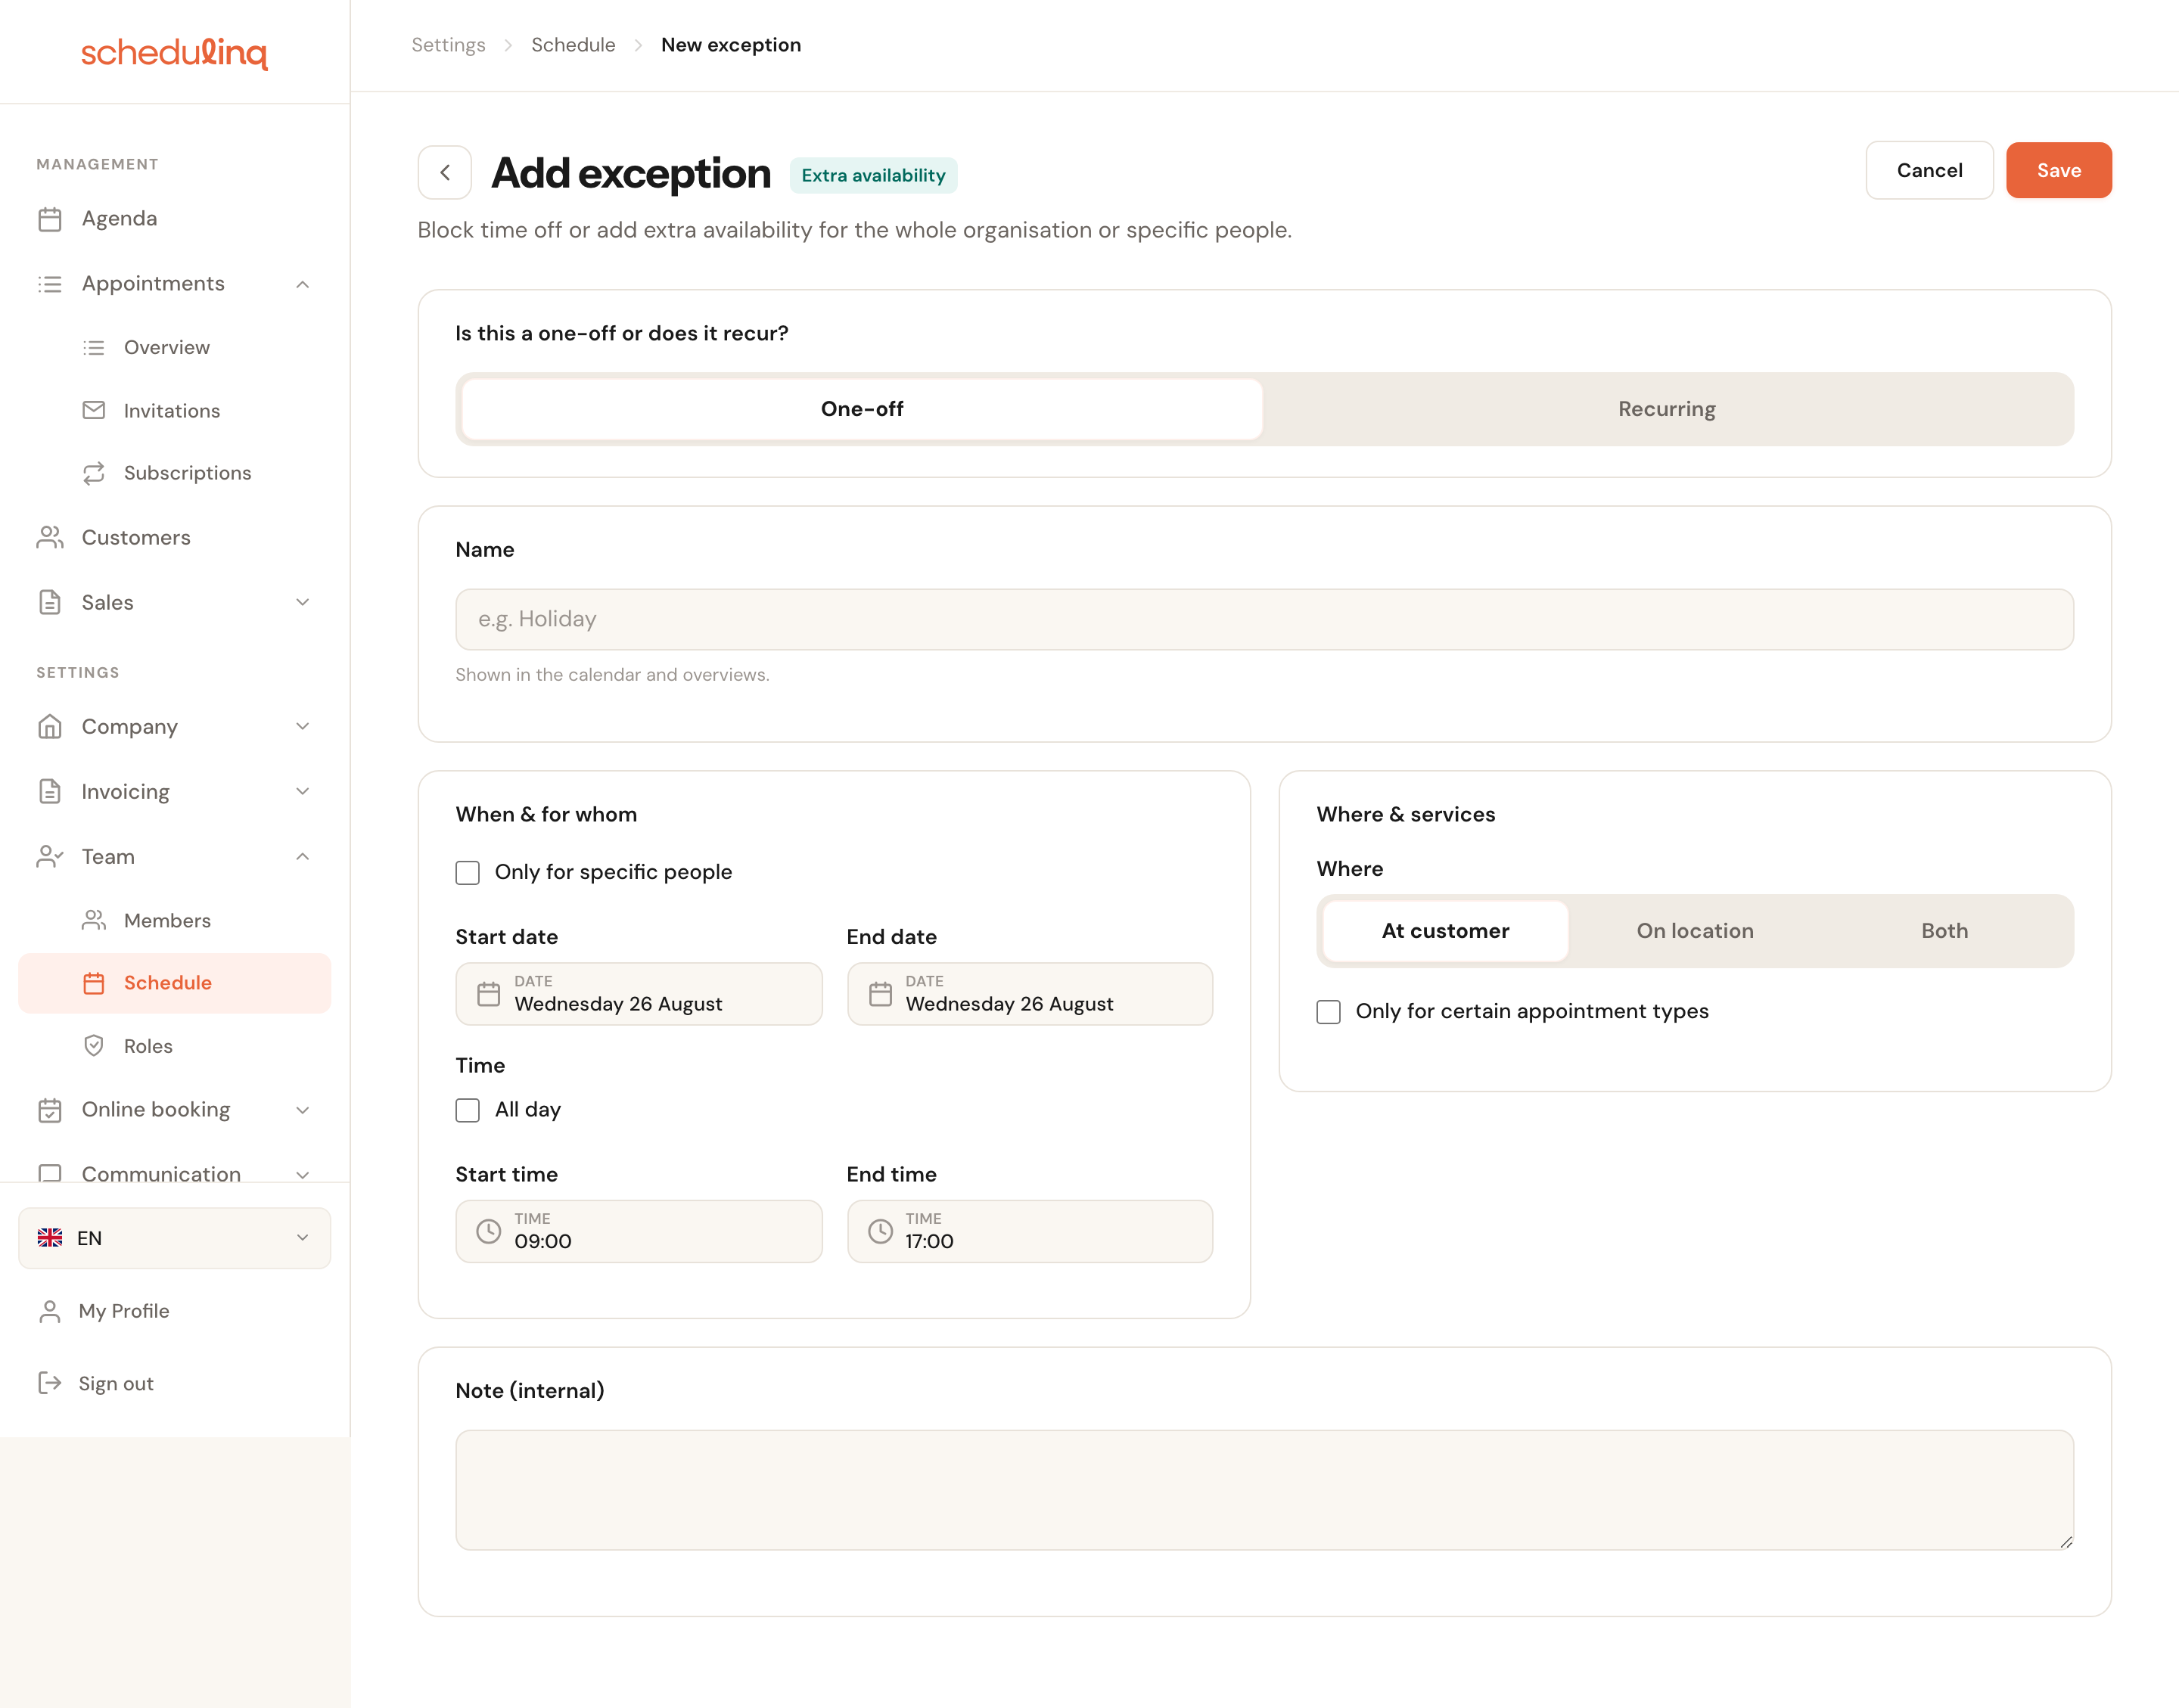Click the Sign out arrow icon
2179x1708 pixels.
(50, 1384)
